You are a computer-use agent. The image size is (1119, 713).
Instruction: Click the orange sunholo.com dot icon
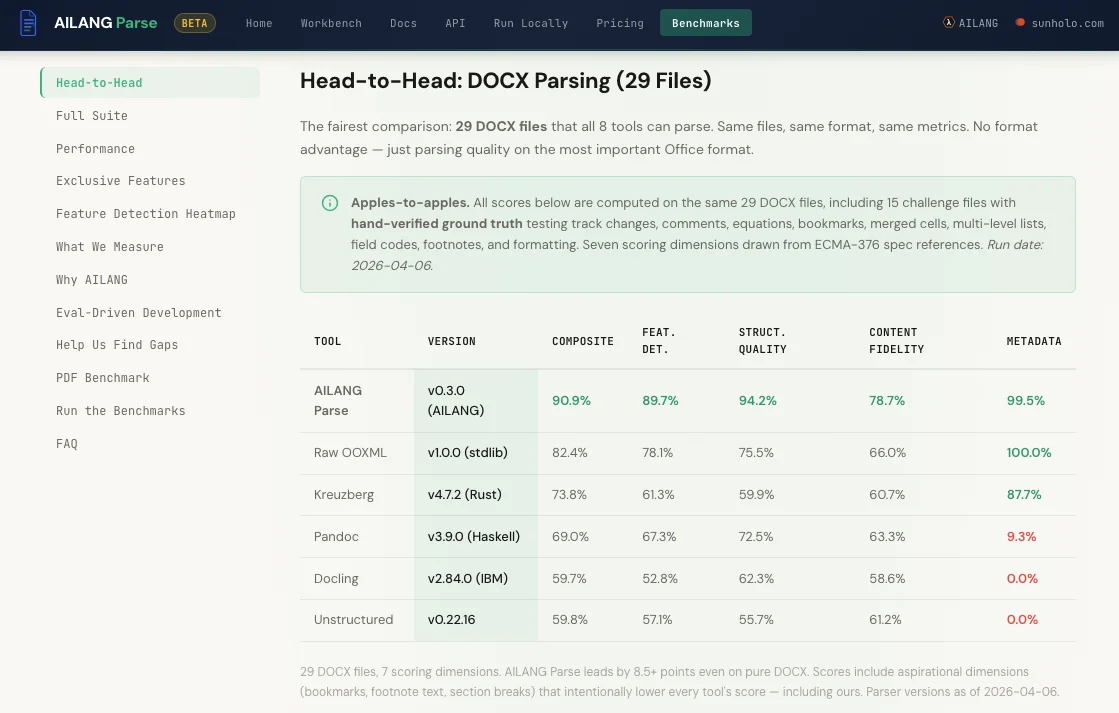1021,22
